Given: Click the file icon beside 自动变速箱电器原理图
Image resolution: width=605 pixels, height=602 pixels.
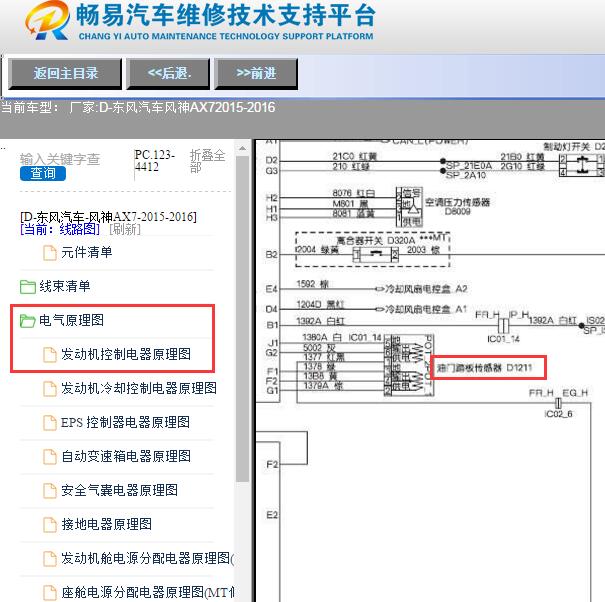Looking at the screenshot, I should [50, 457].
